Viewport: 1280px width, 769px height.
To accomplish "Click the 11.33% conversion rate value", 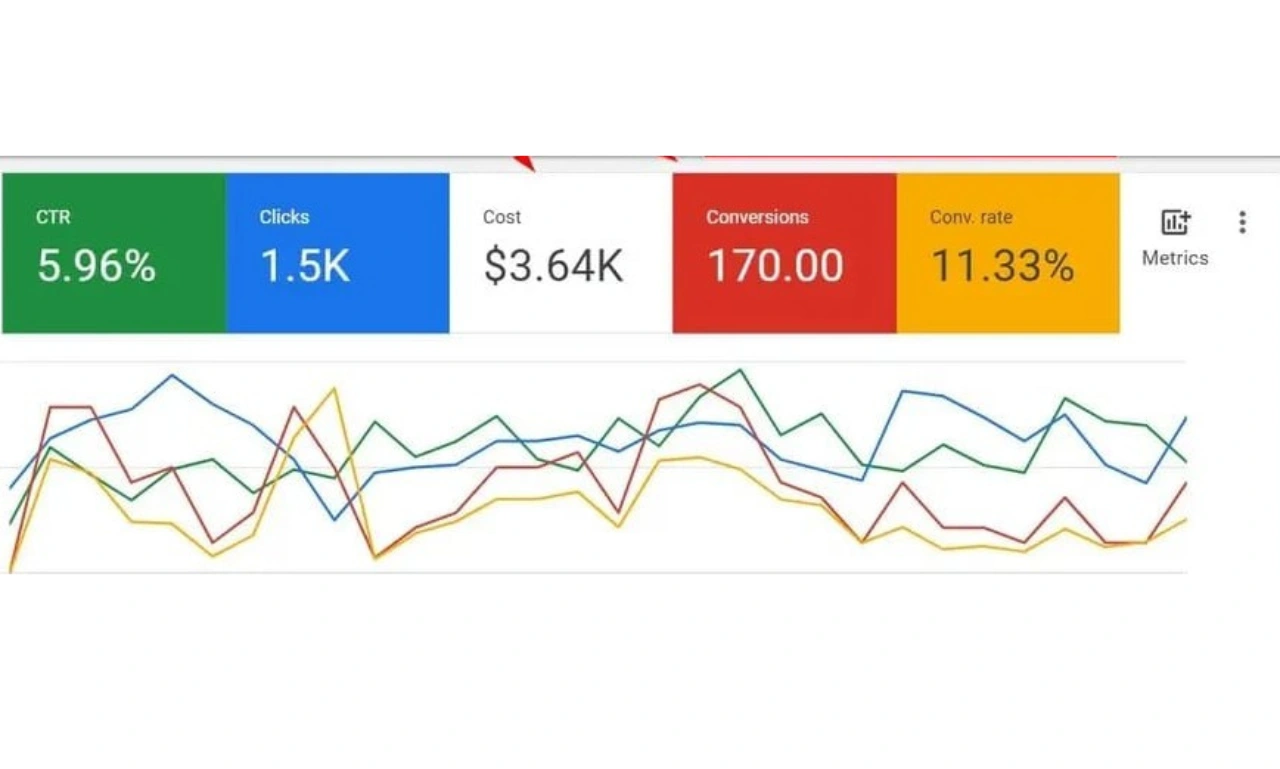I will click(x=1003, y=266).
